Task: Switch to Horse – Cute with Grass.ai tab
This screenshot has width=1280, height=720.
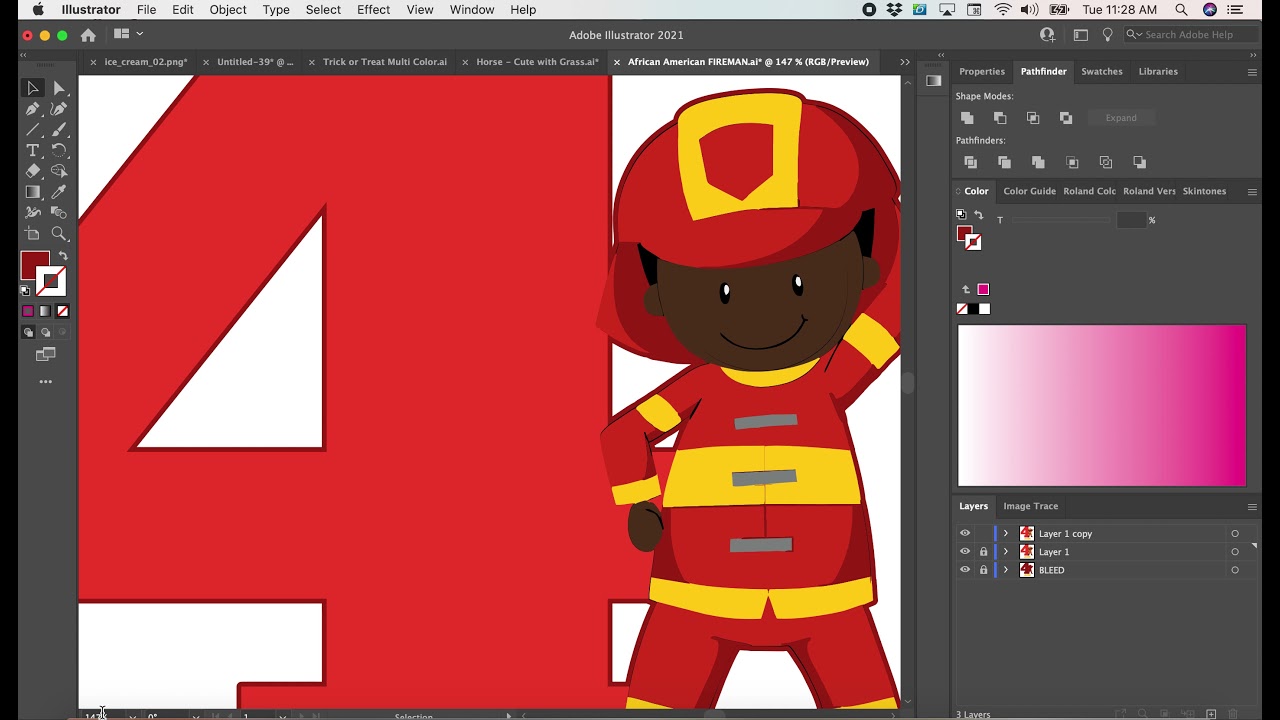Action: tap(537, 62)
